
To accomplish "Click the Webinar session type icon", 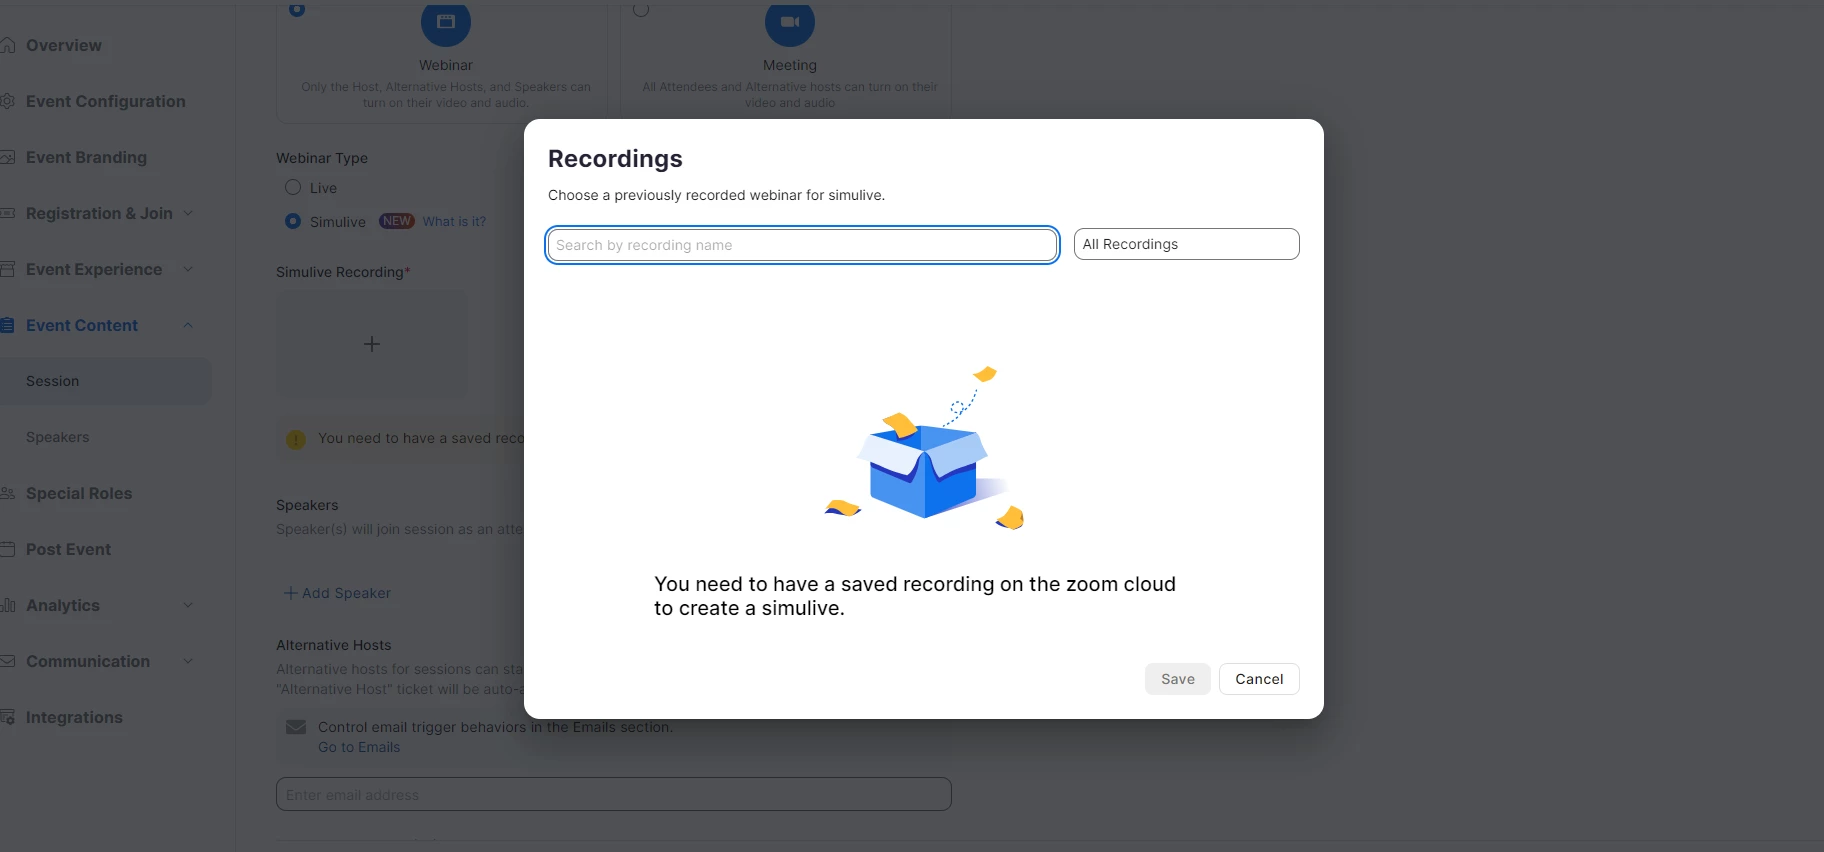I will pos(446,22).
